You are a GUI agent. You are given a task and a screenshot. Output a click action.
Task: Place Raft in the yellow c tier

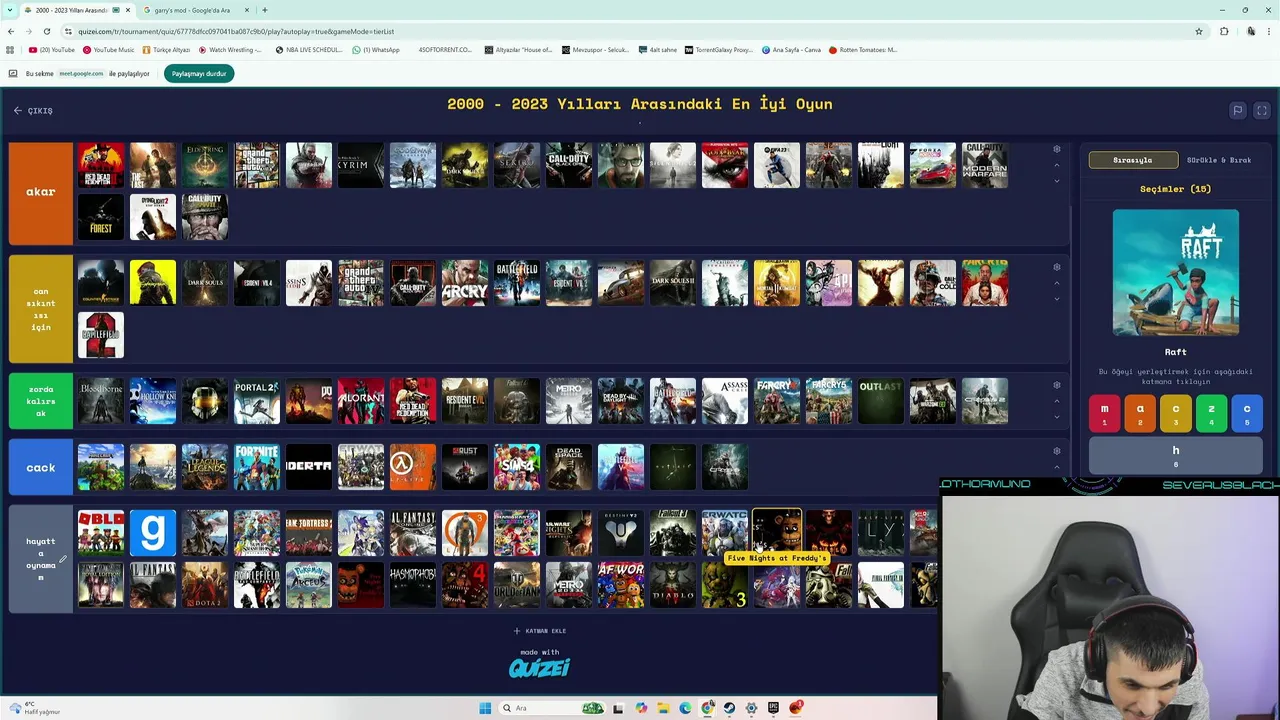[x=1176, y=413]
